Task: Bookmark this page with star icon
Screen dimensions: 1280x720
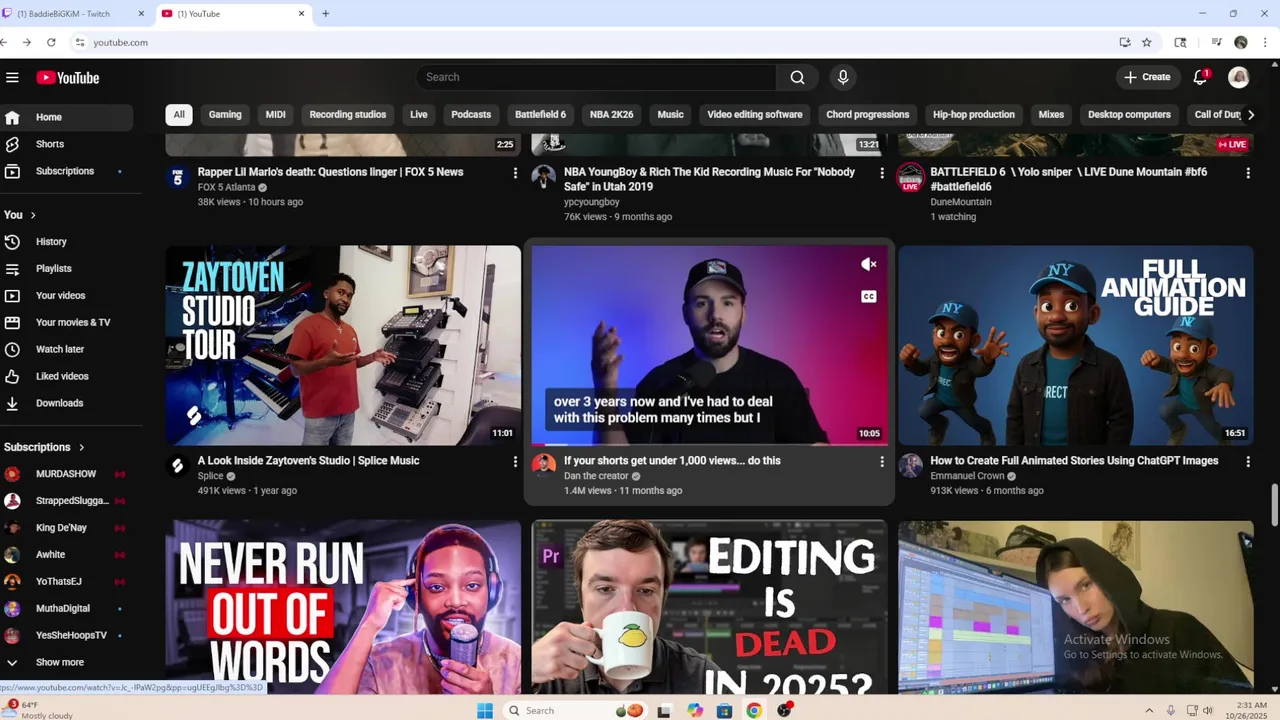Action: [1147, 42]
